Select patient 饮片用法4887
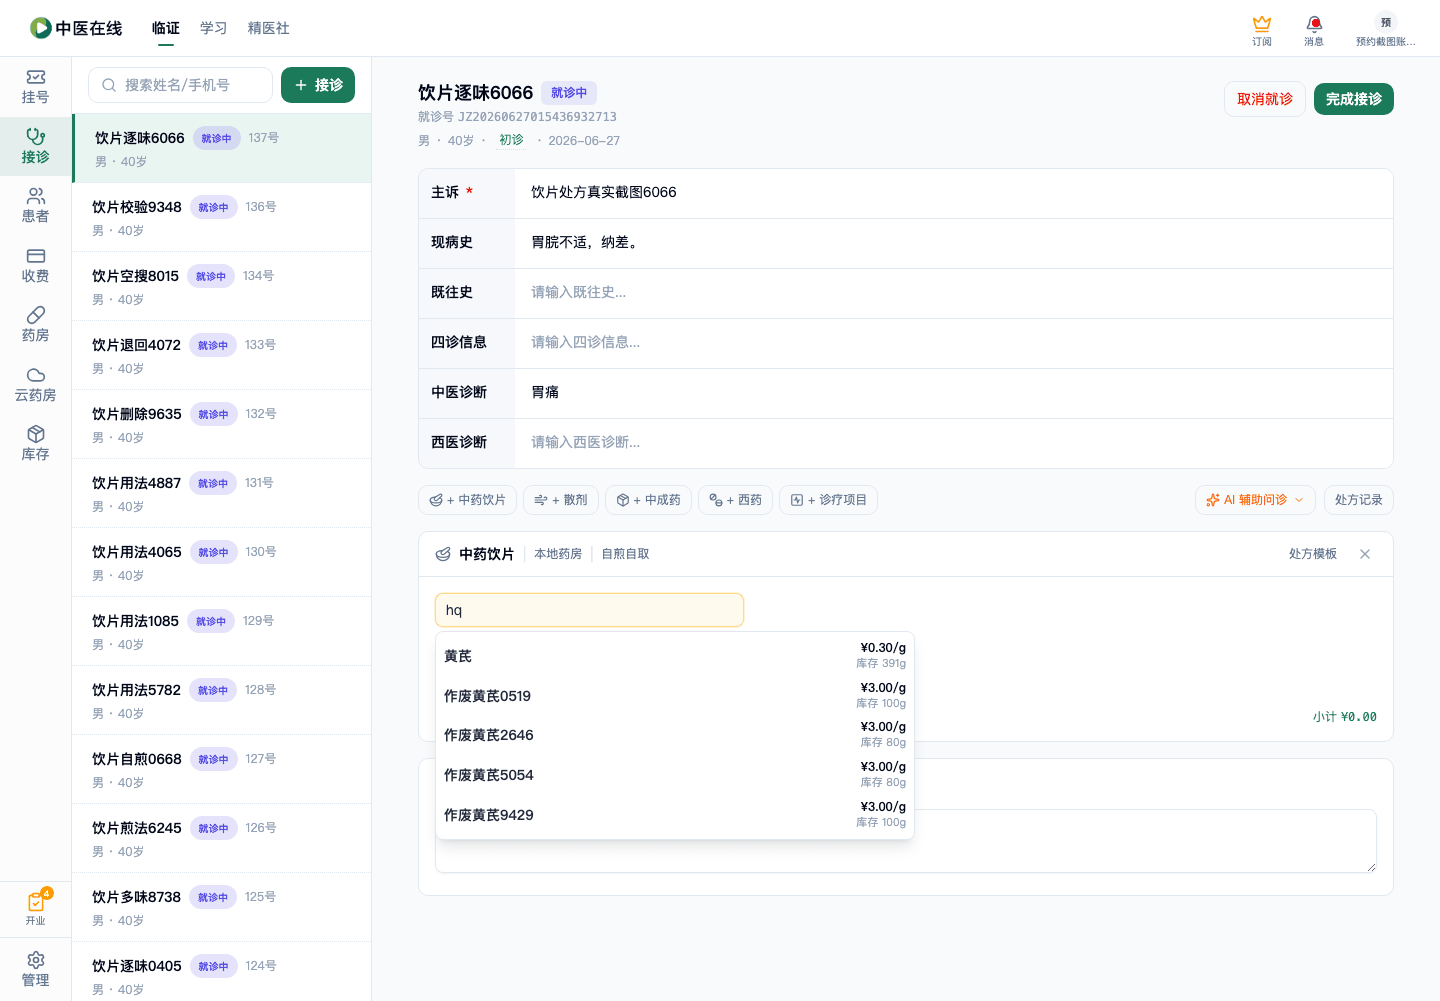1440x1001 pixels. pos(221,493)
